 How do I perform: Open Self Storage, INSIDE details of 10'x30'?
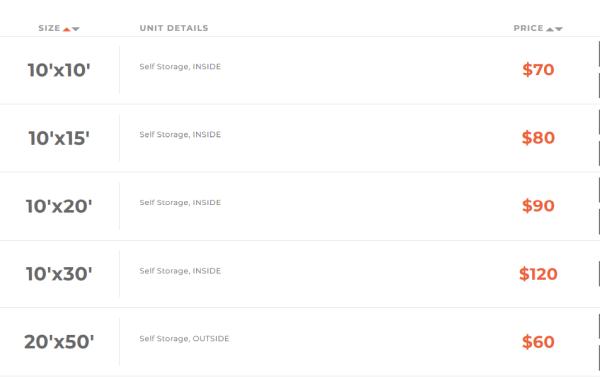tap(180, 271)
